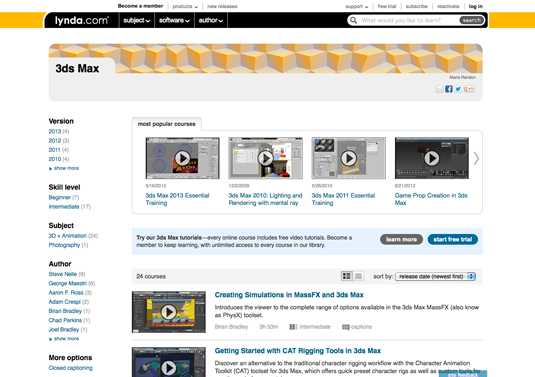Filter by Beginner skill level
Image resolution: width=535 pixels, height=377 pixels.
coord(60,198)
